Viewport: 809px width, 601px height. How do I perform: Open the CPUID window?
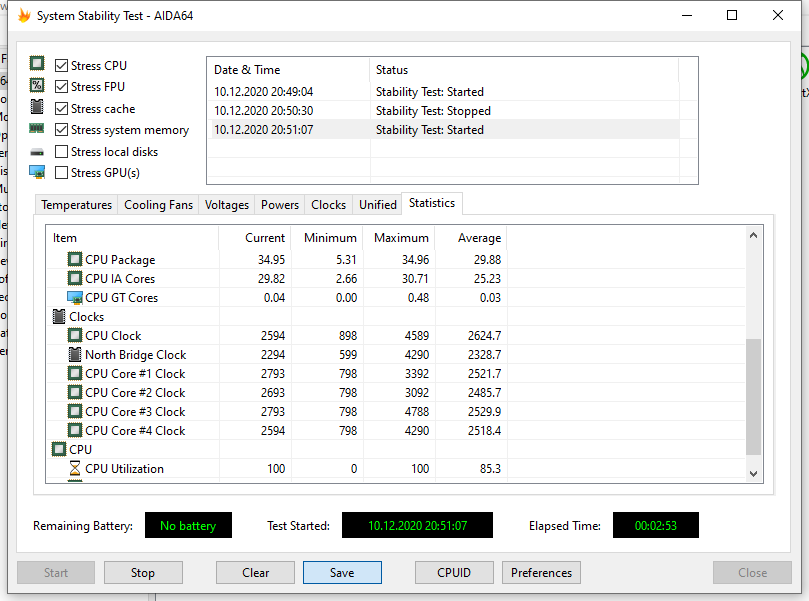pos(454,573)
